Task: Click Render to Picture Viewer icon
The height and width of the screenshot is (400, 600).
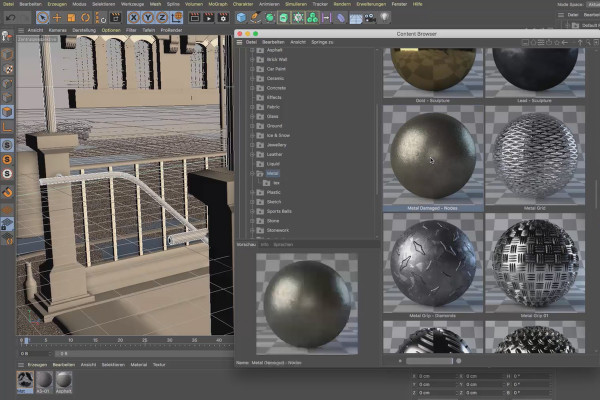Action: tap(209, 18)
